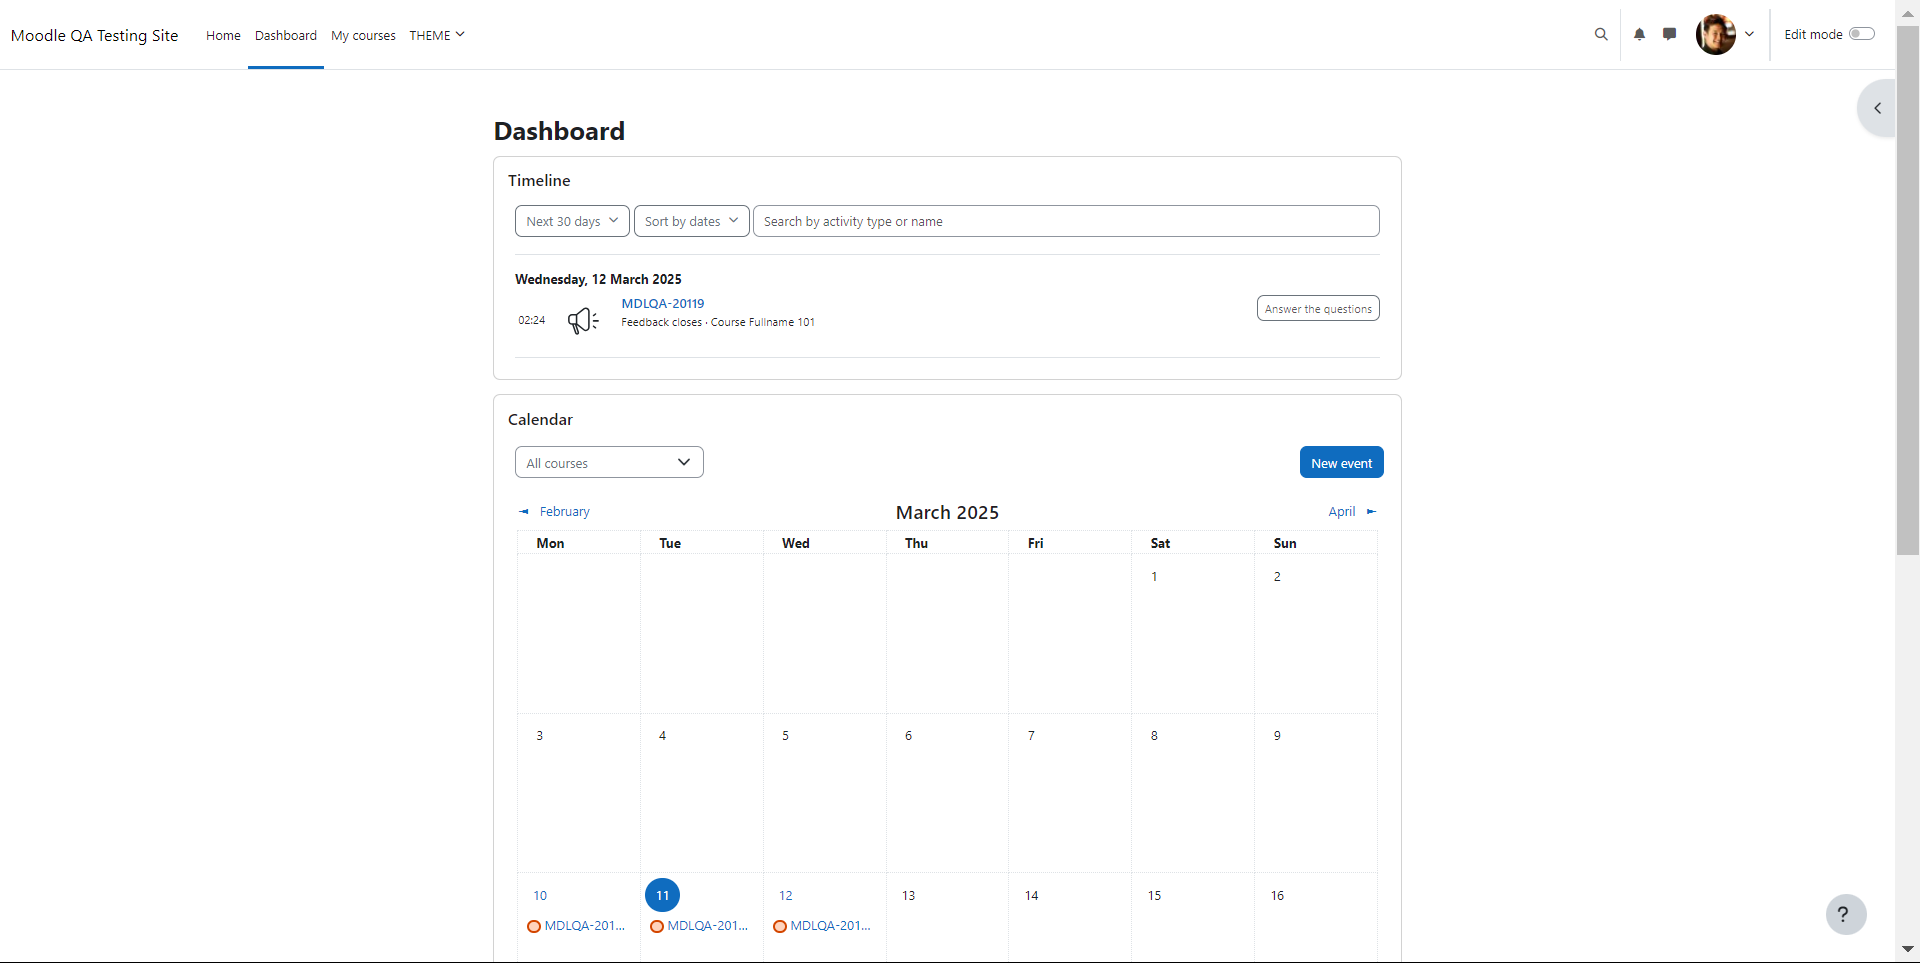The width and height of the screenshot is (1920, 963).
Task: Focus the Search by activity type field
Action: (x=1066, y=221)
